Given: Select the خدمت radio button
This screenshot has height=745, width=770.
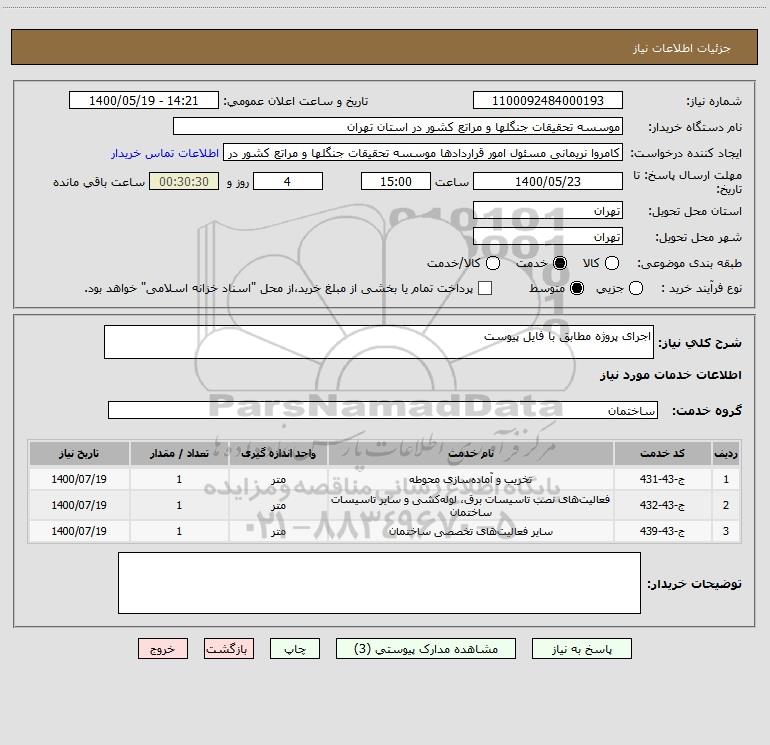Looking at the screenshot, I should [560, 263].
